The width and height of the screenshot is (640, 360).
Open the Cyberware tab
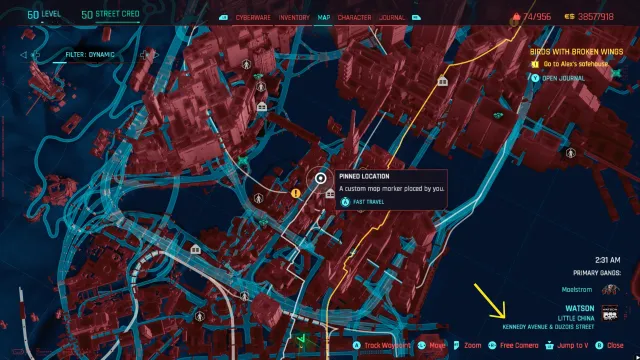click(253, 18)
